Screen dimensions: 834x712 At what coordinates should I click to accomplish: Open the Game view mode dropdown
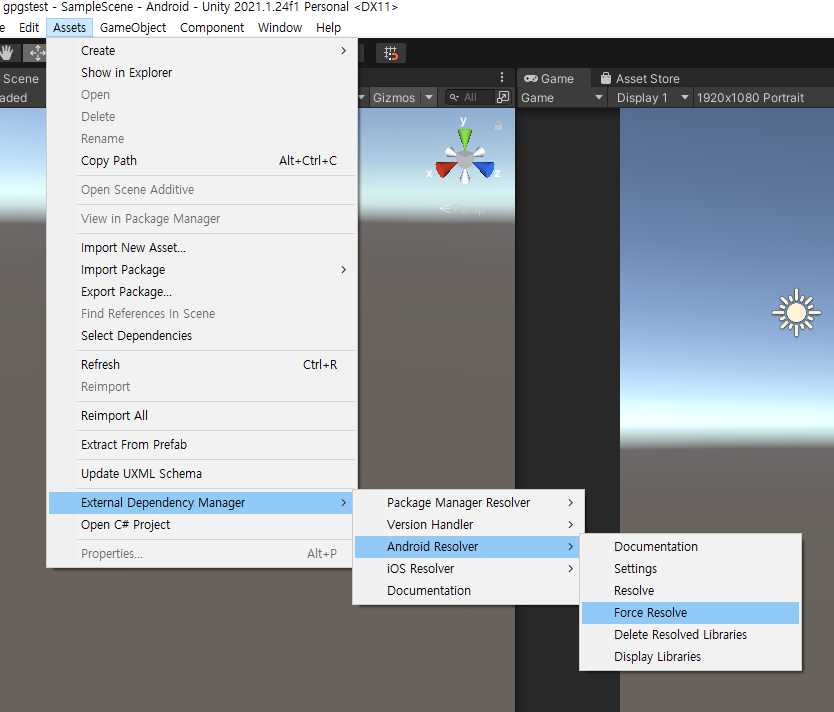coord(562,98)
